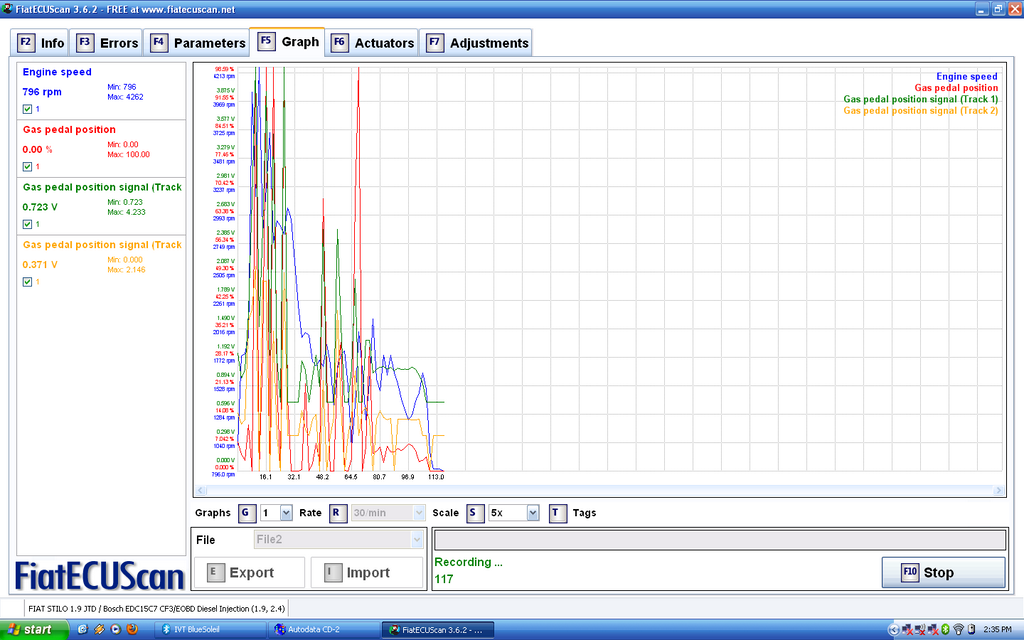
Task: Click the I key icon on Import button
Action: tap(333, 573)
